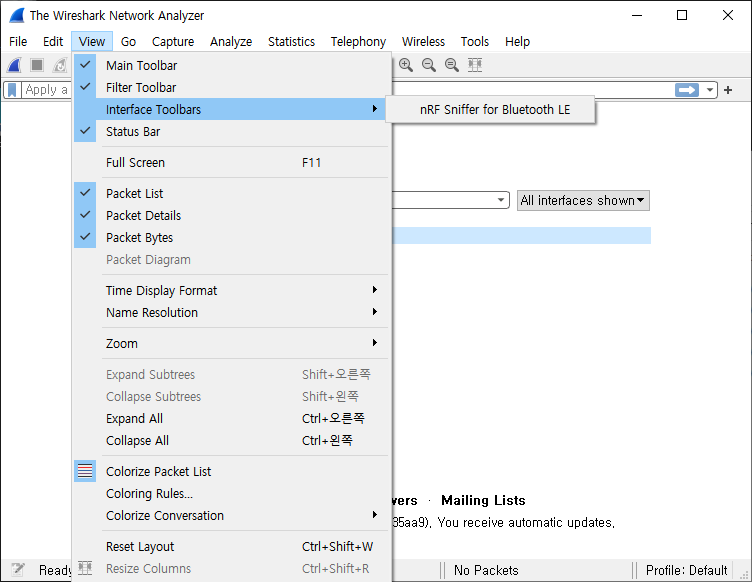Click the Wireshark logo in title bar
752x582 pixels.
pyautogui.click(x=17, y=15)
